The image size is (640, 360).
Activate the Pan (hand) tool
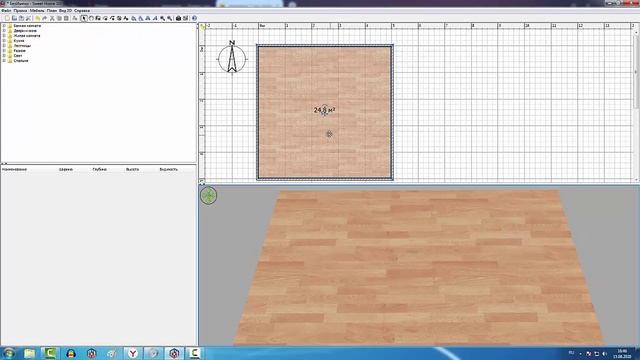[91, 18]
